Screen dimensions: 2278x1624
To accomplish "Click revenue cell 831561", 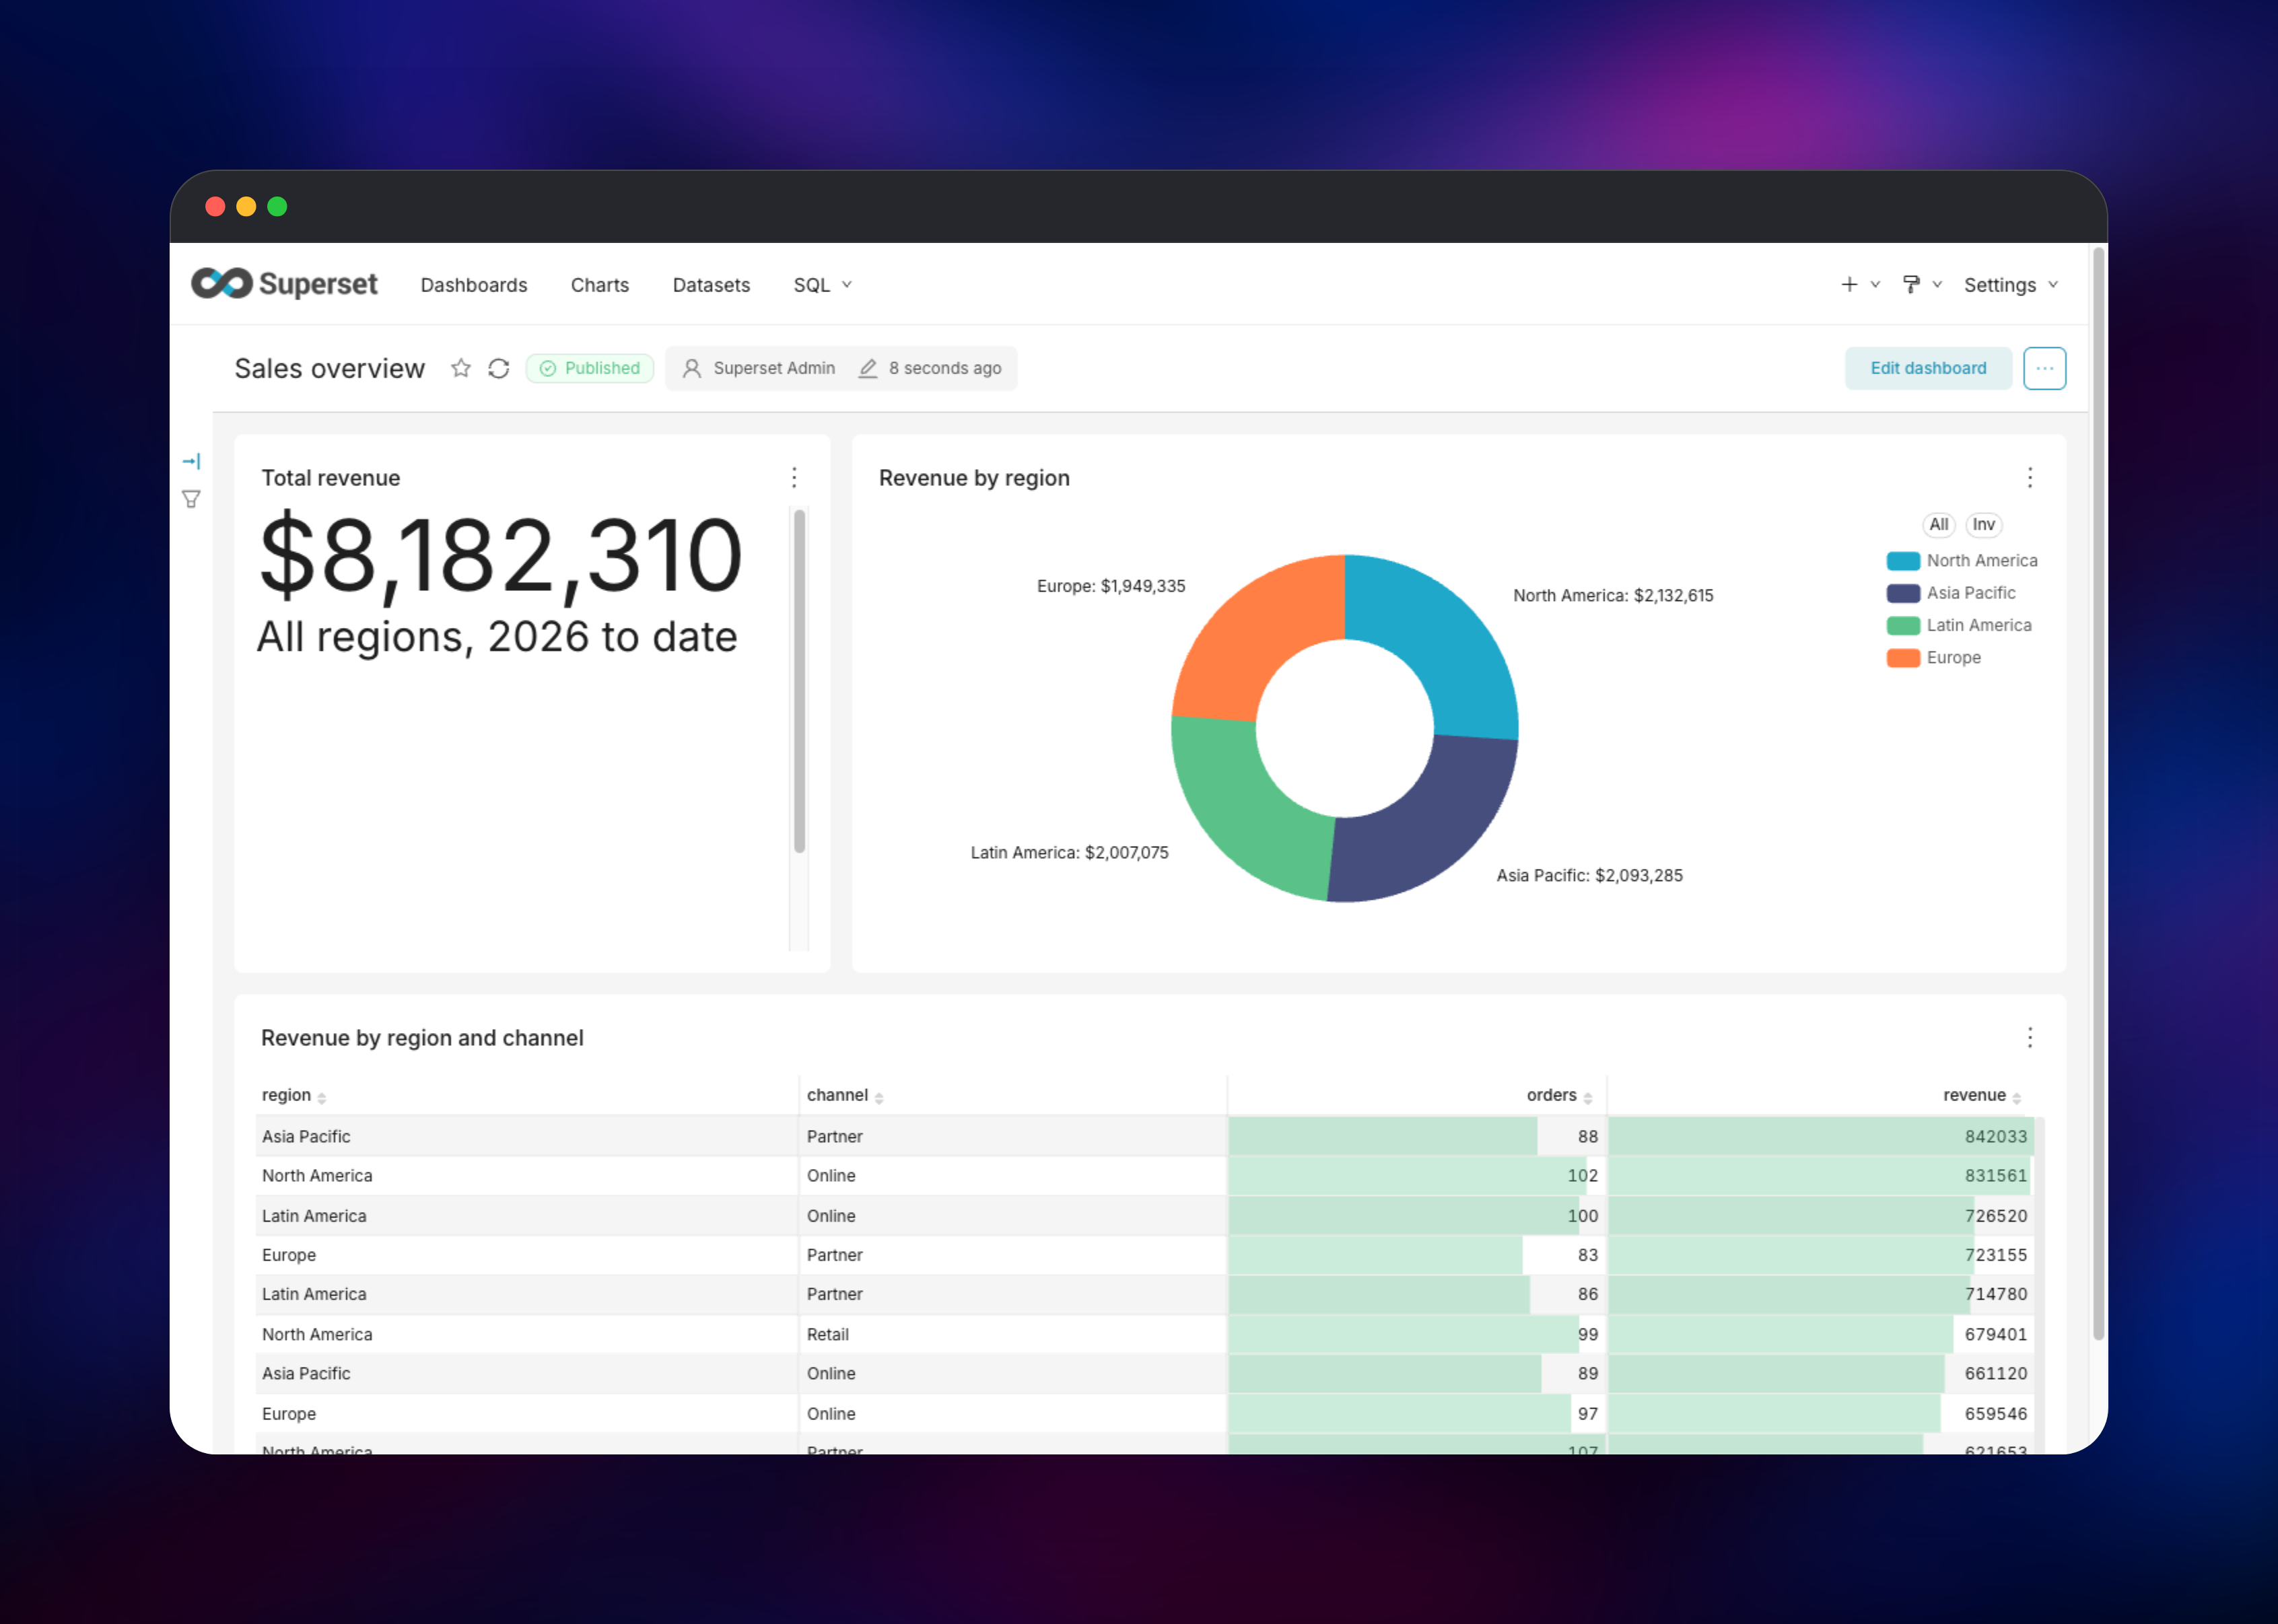I will pos(1821,1176).
